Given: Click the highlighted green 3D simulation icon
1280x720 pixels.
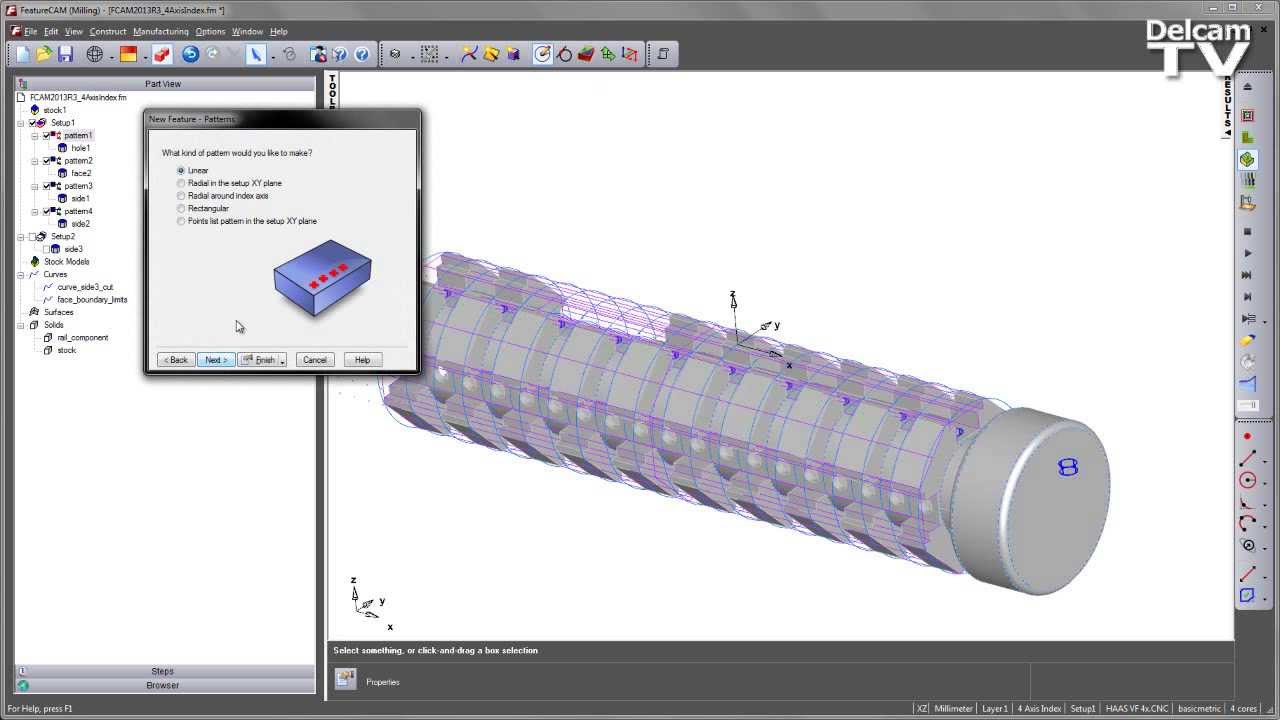Looking at the screenshot, I should click(1247, 159).
